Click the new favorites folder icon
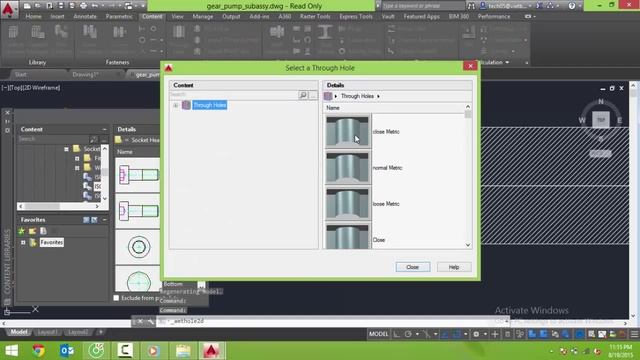 [32, 231]
